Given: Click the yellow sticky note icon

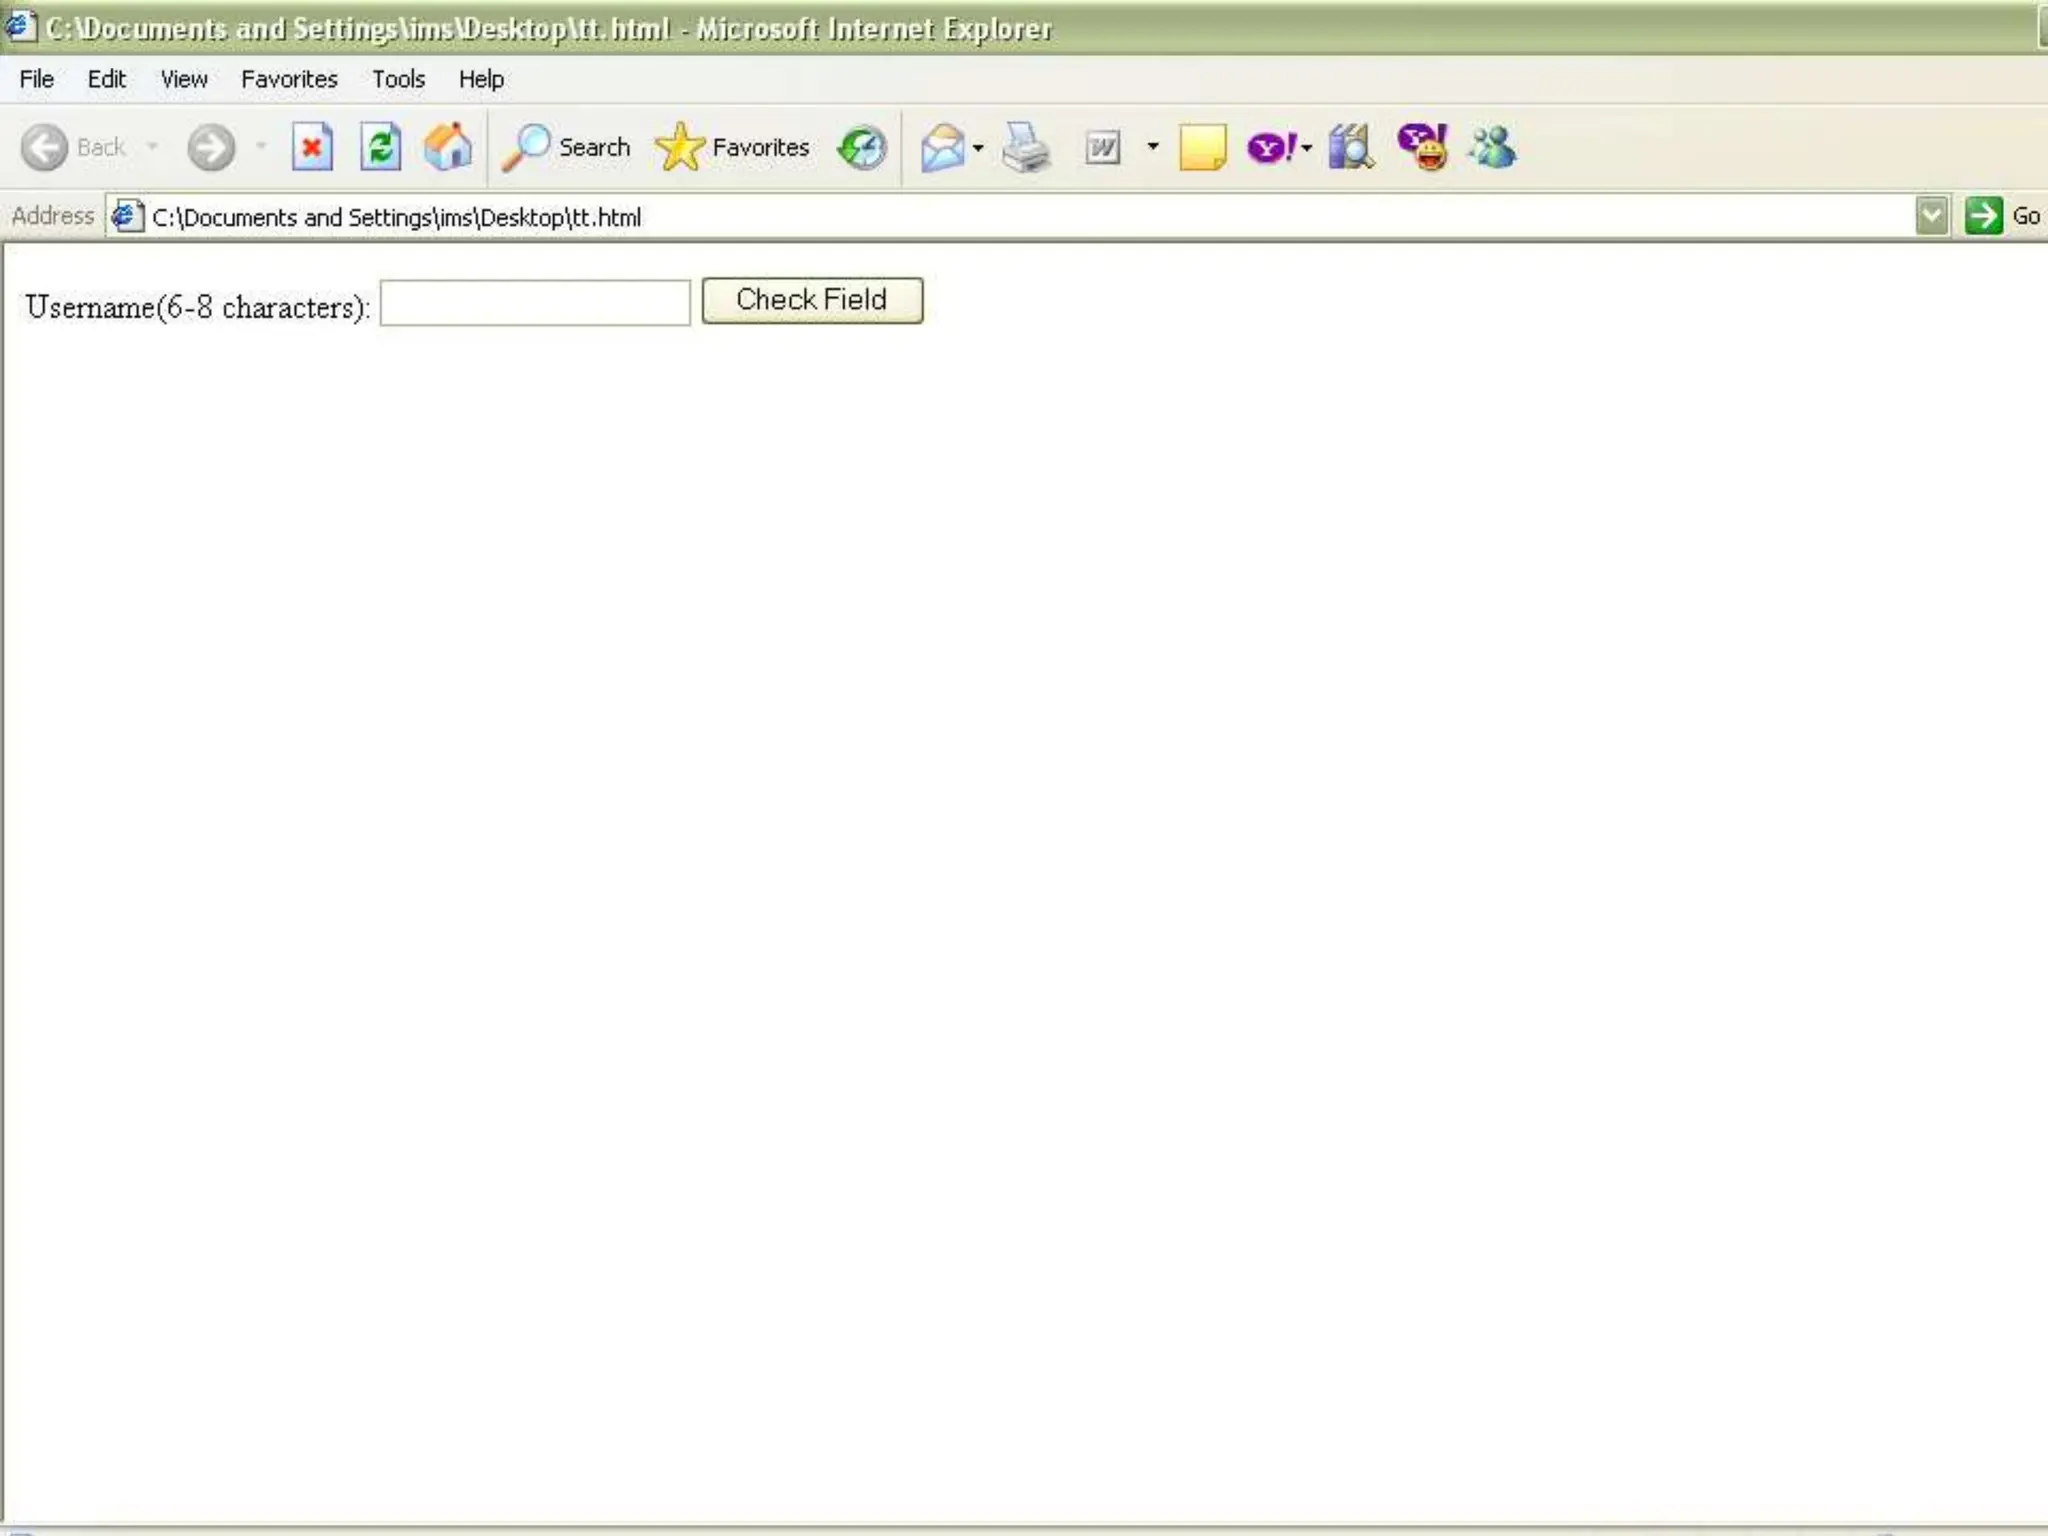Looking at the screenshot, I should pos(1201,148).
